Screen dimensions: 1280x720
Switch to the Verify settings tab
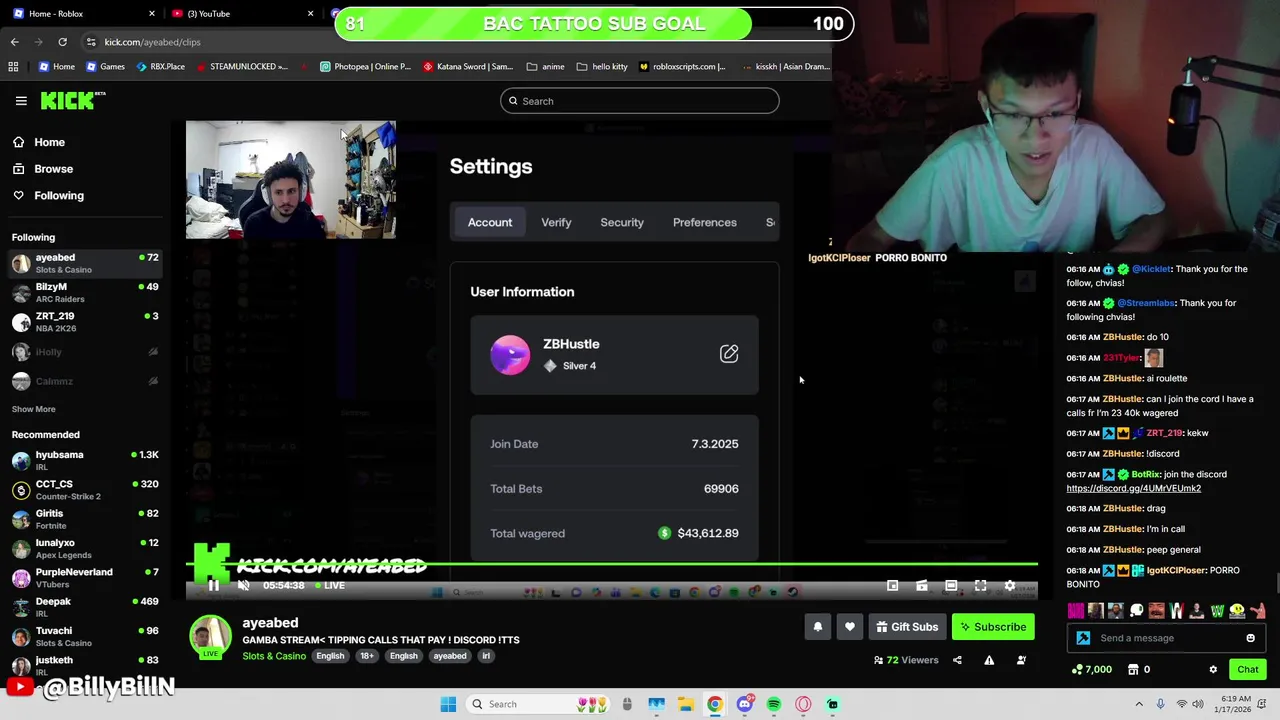[556, 222]
